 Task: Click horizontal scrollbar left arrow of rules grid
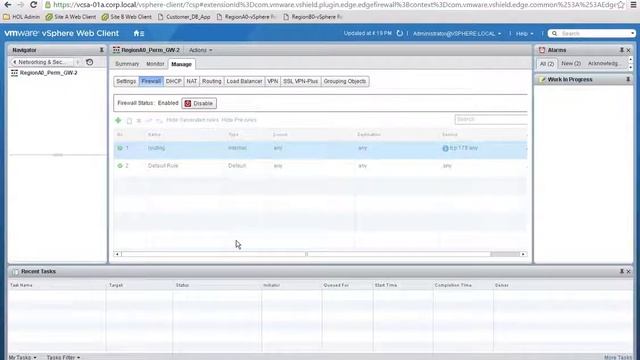pos(117,254)
